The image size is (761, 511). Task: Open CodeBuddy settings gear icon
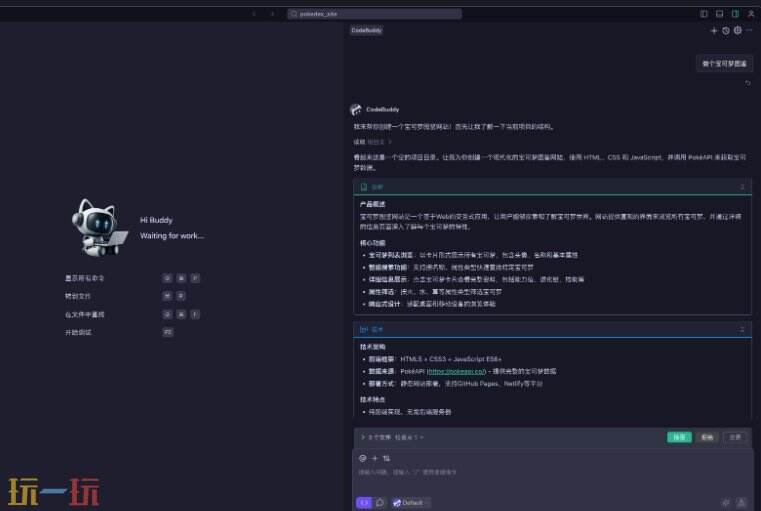tap(738, 31)
